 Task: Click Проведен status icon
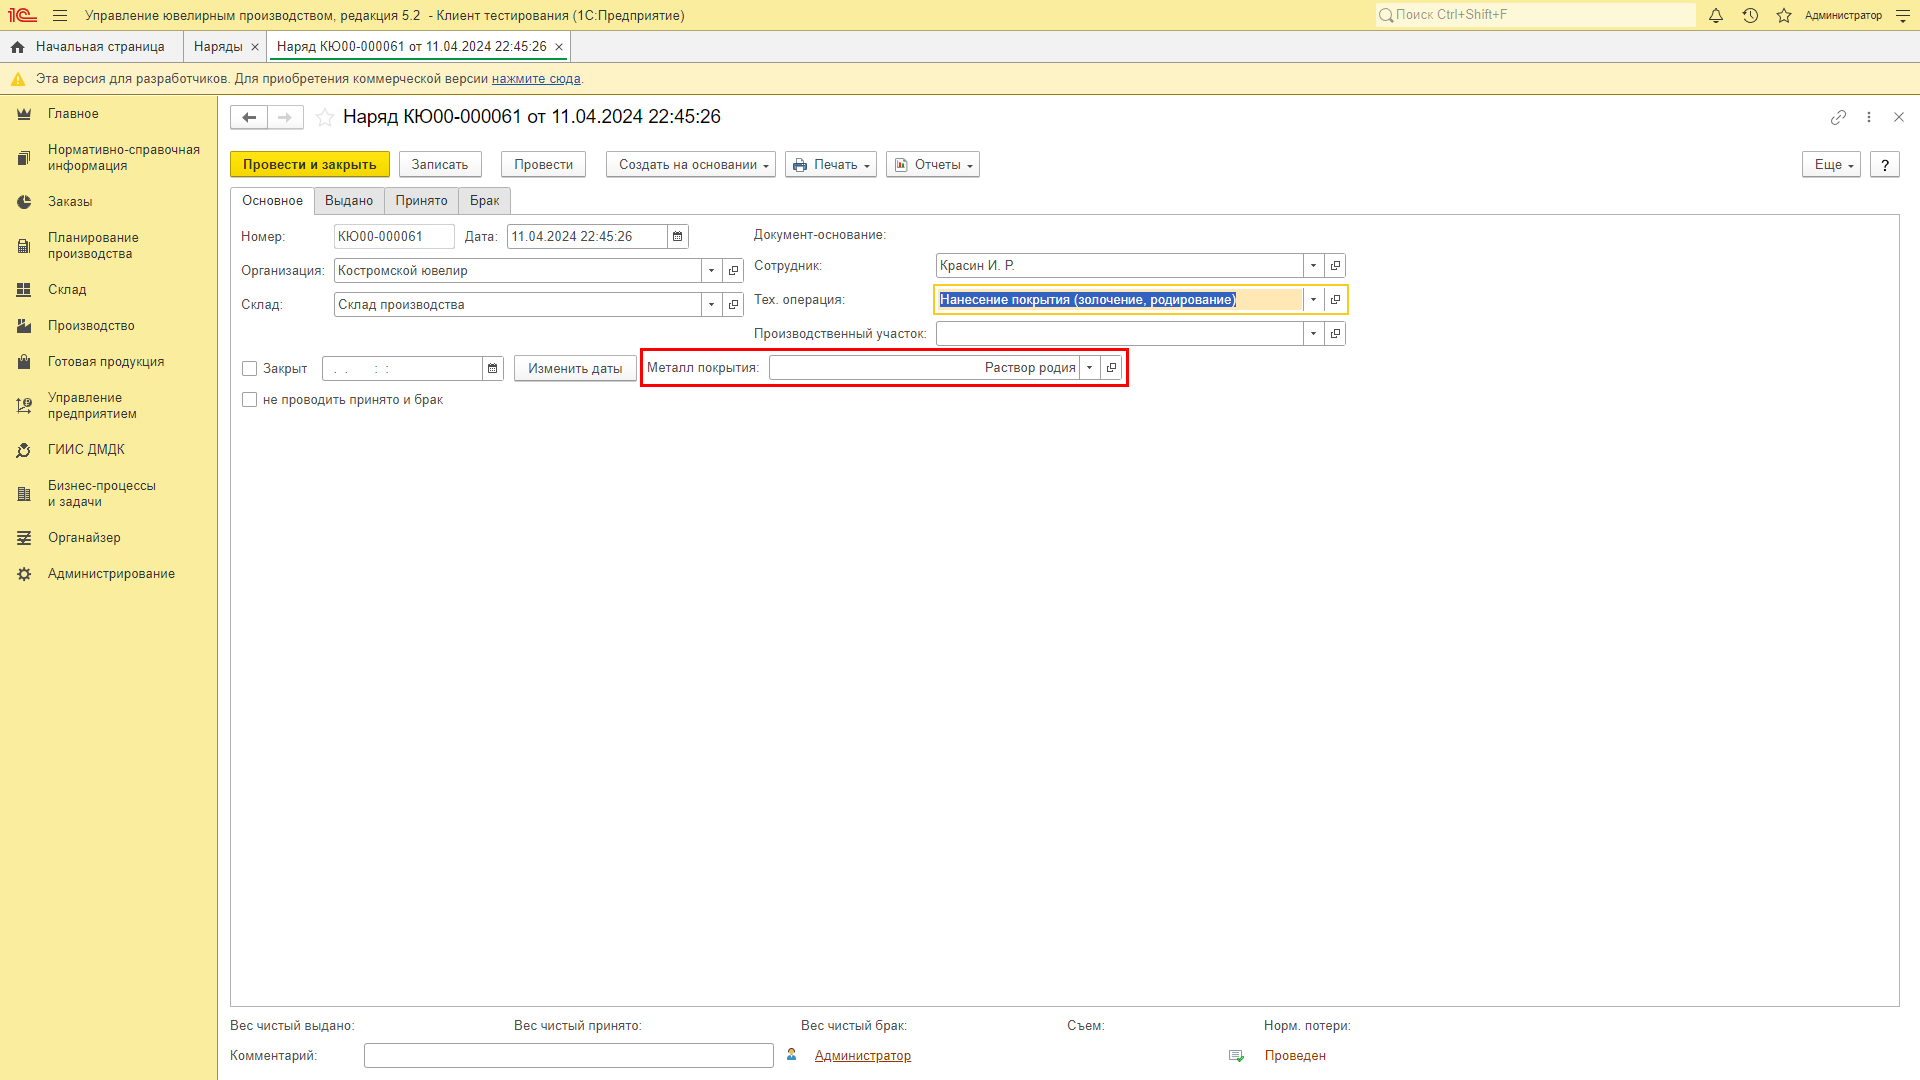(1237, 1056)
